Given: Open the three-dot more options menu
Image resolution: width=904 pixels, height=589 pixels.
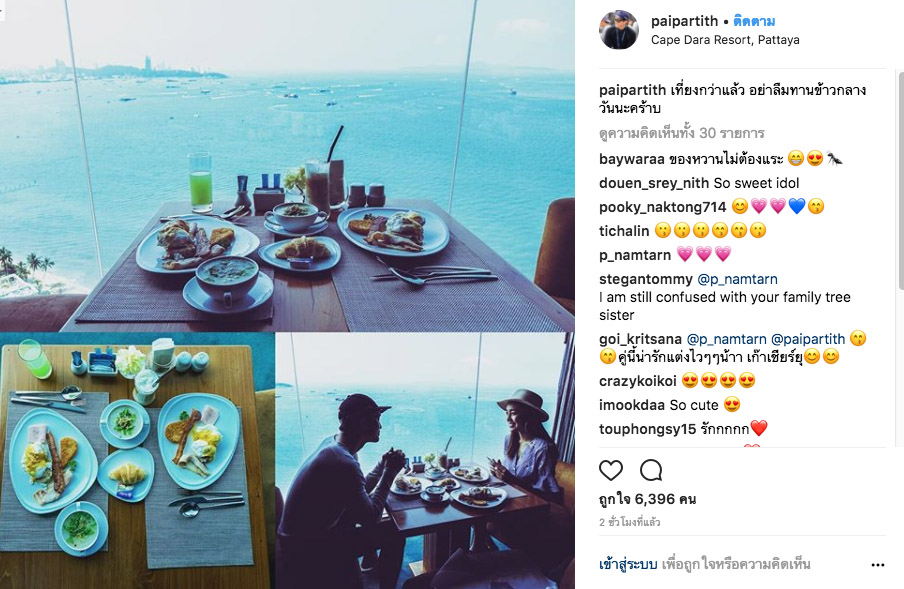Looking at the screenshot, I should [x=877, y=565].
